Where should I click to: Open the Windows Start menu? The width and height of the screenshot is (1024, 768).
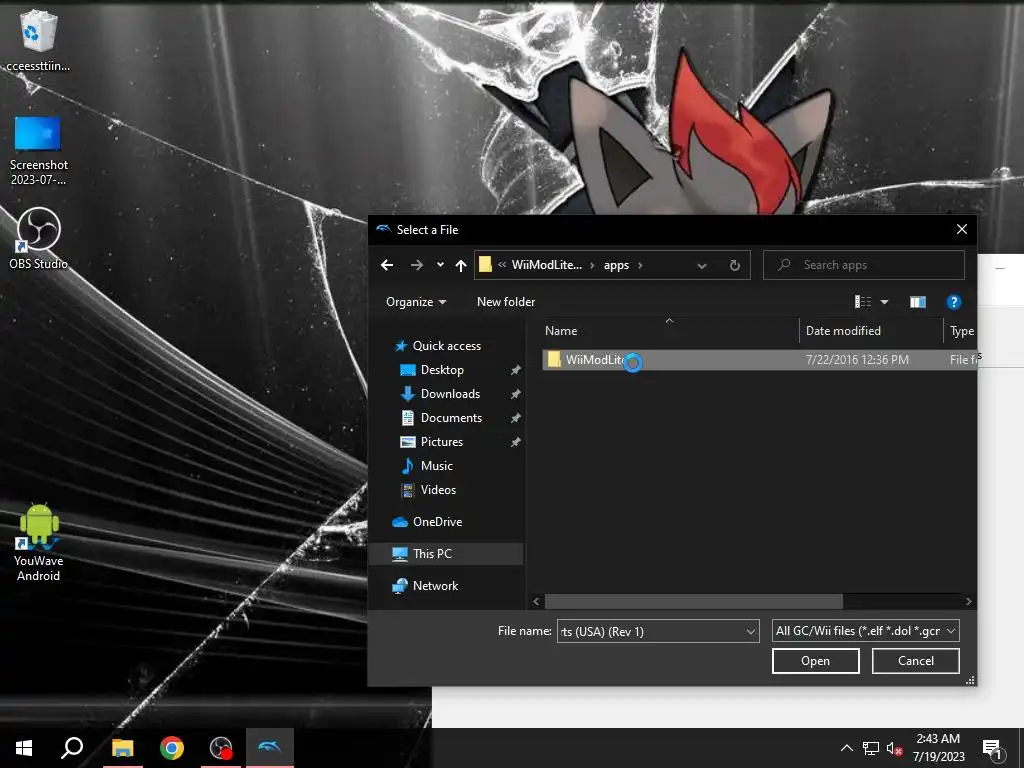24,748
